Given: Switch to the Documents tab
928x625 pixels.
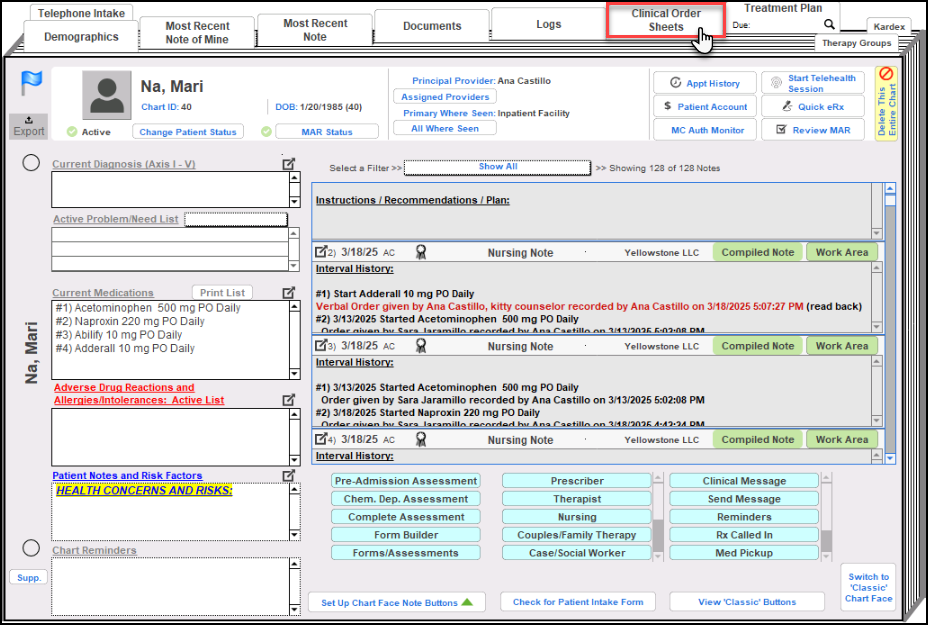Looking at the screenshot, I should pos(432,26).
